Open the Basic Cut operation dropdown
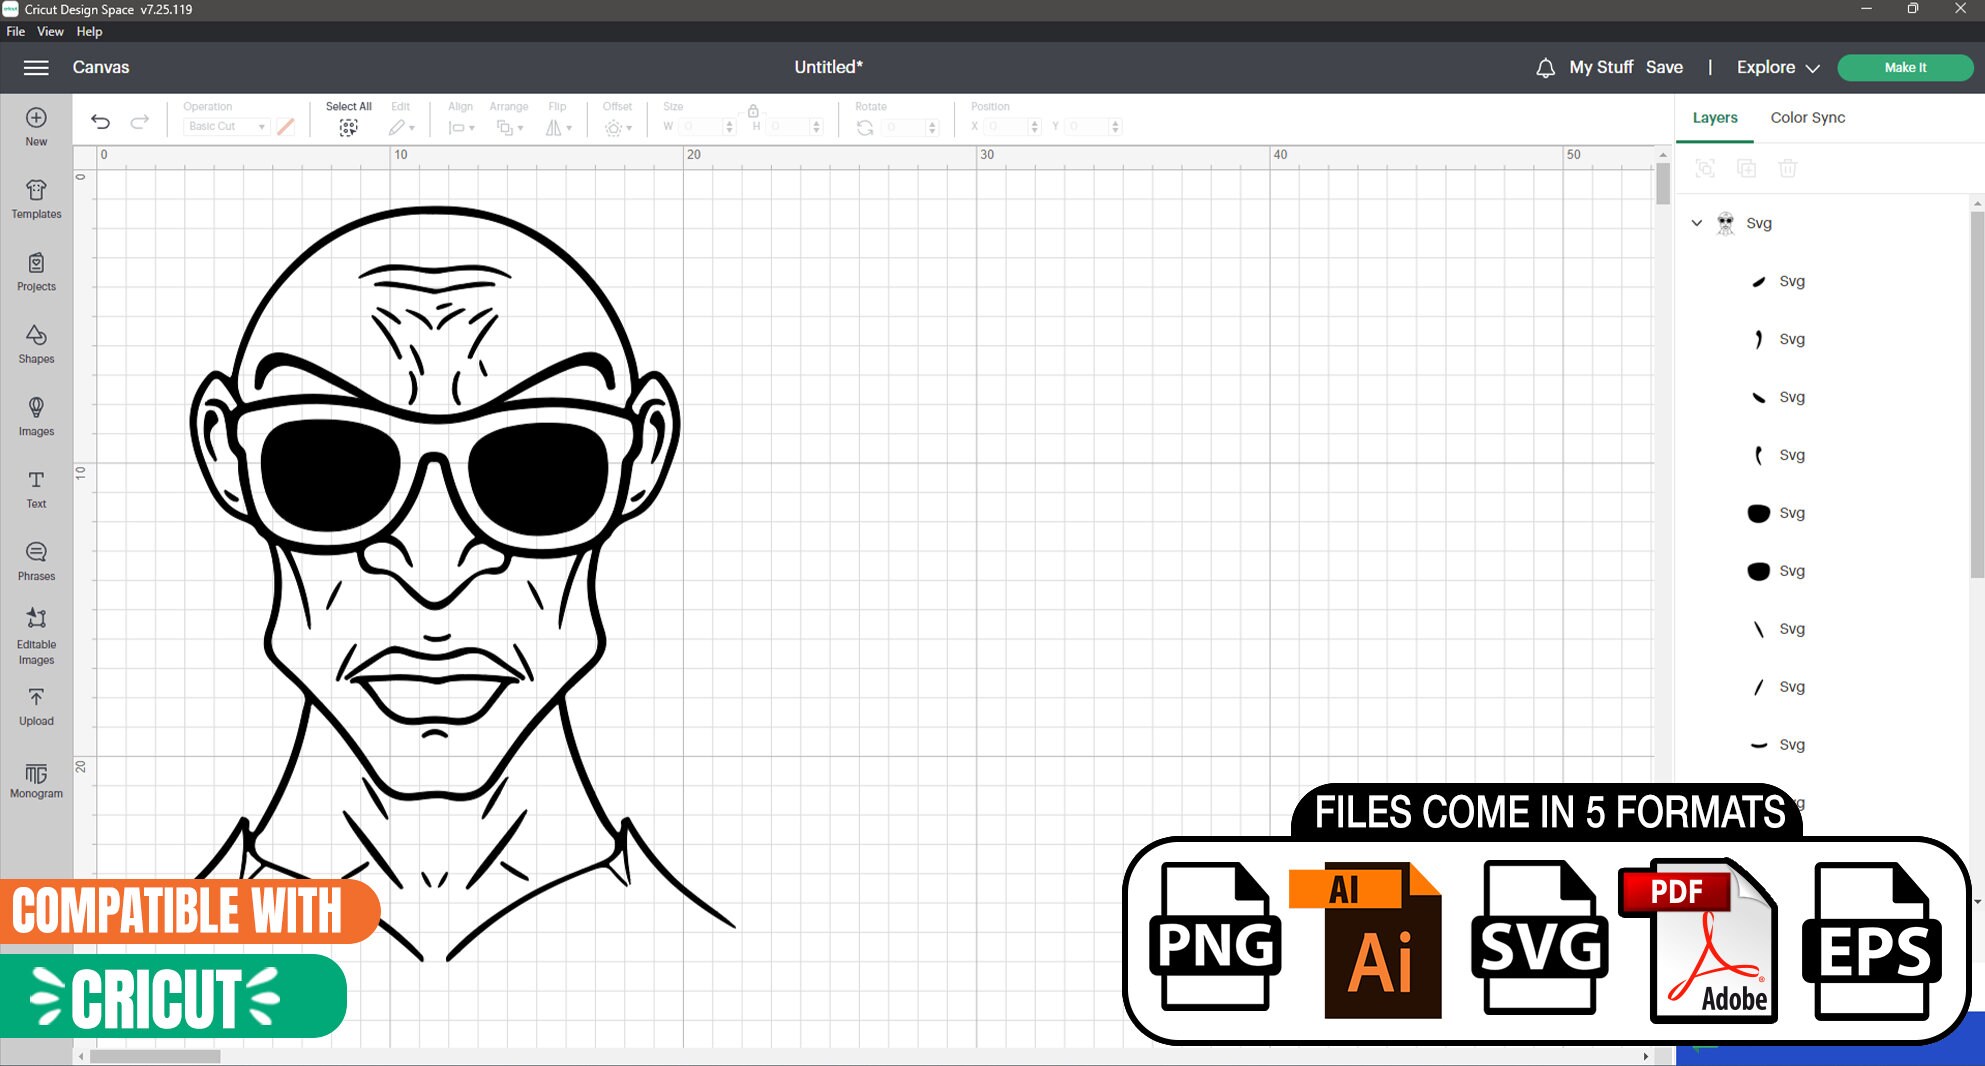 tap(224, 126)
